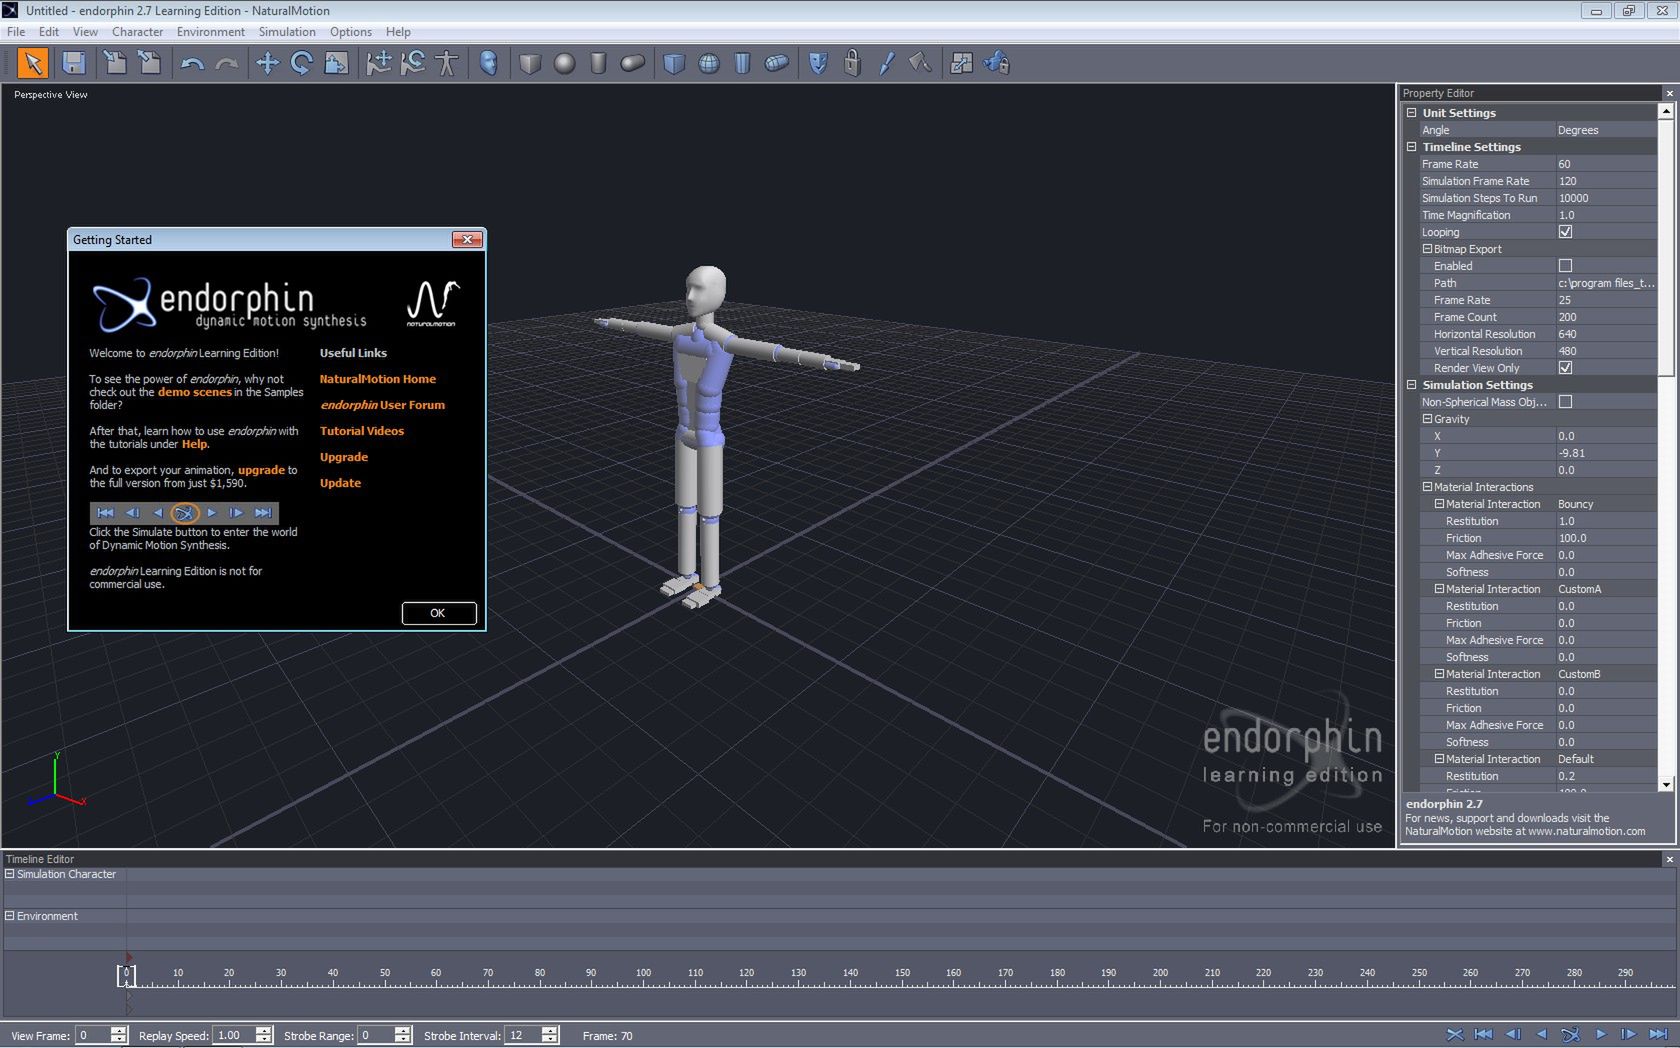The height and width of the screenshot is (1048, 1680).
Task: Click the timeline playhead marker at frame 0
Action: point(126,975)
